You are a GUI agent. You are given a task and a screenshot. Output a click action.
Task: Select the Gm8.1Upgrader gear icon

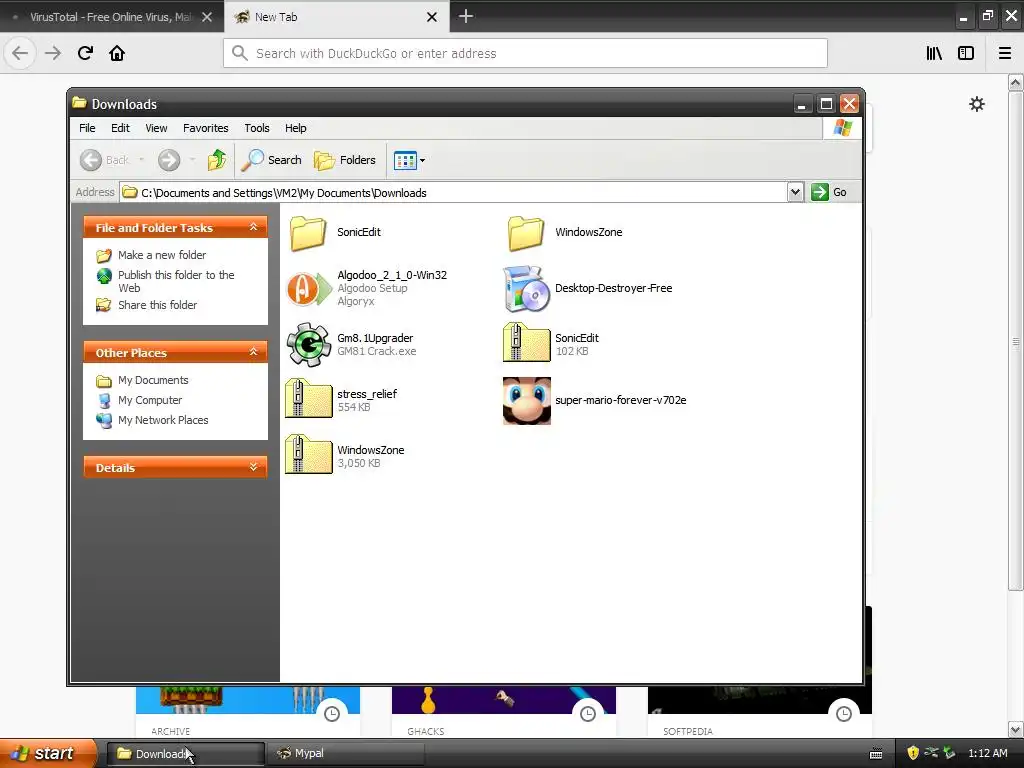(x=308, y=344)
